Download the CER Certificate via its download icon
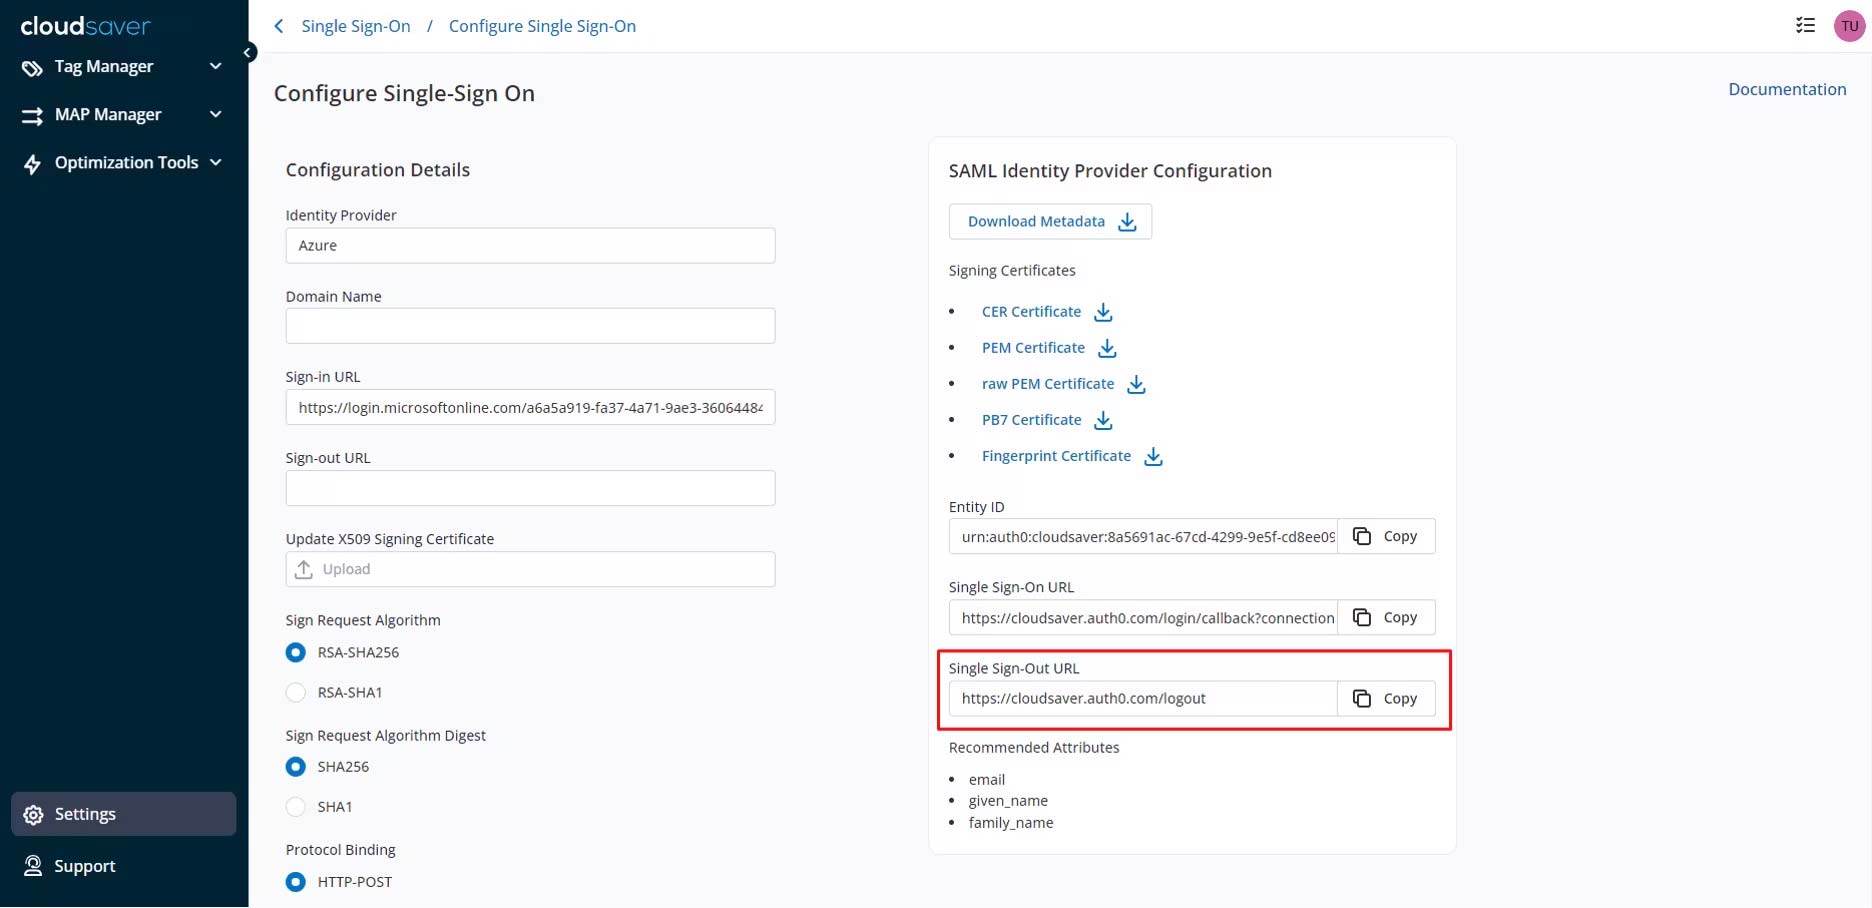 1103,312
